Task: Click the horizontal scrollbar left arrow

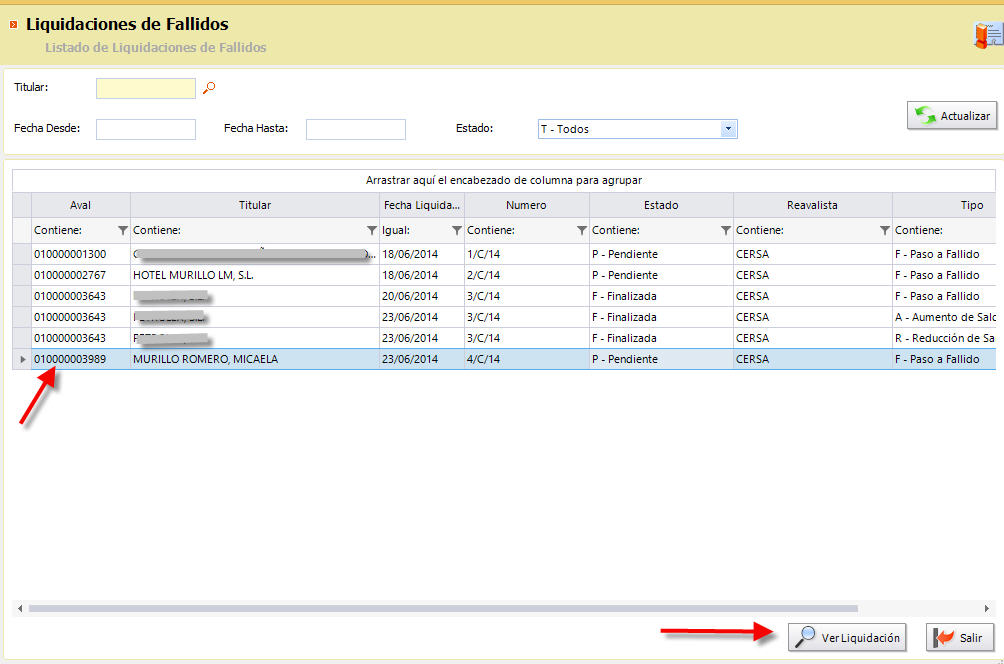Action: [x=20, y=608]
